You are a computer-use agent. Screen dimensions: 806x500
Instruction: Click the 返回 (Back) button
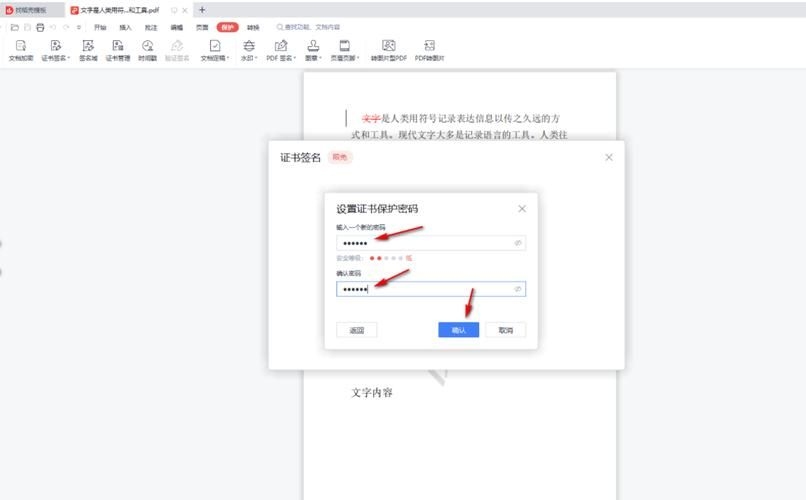pyautogui.click(x=357, y=330)
